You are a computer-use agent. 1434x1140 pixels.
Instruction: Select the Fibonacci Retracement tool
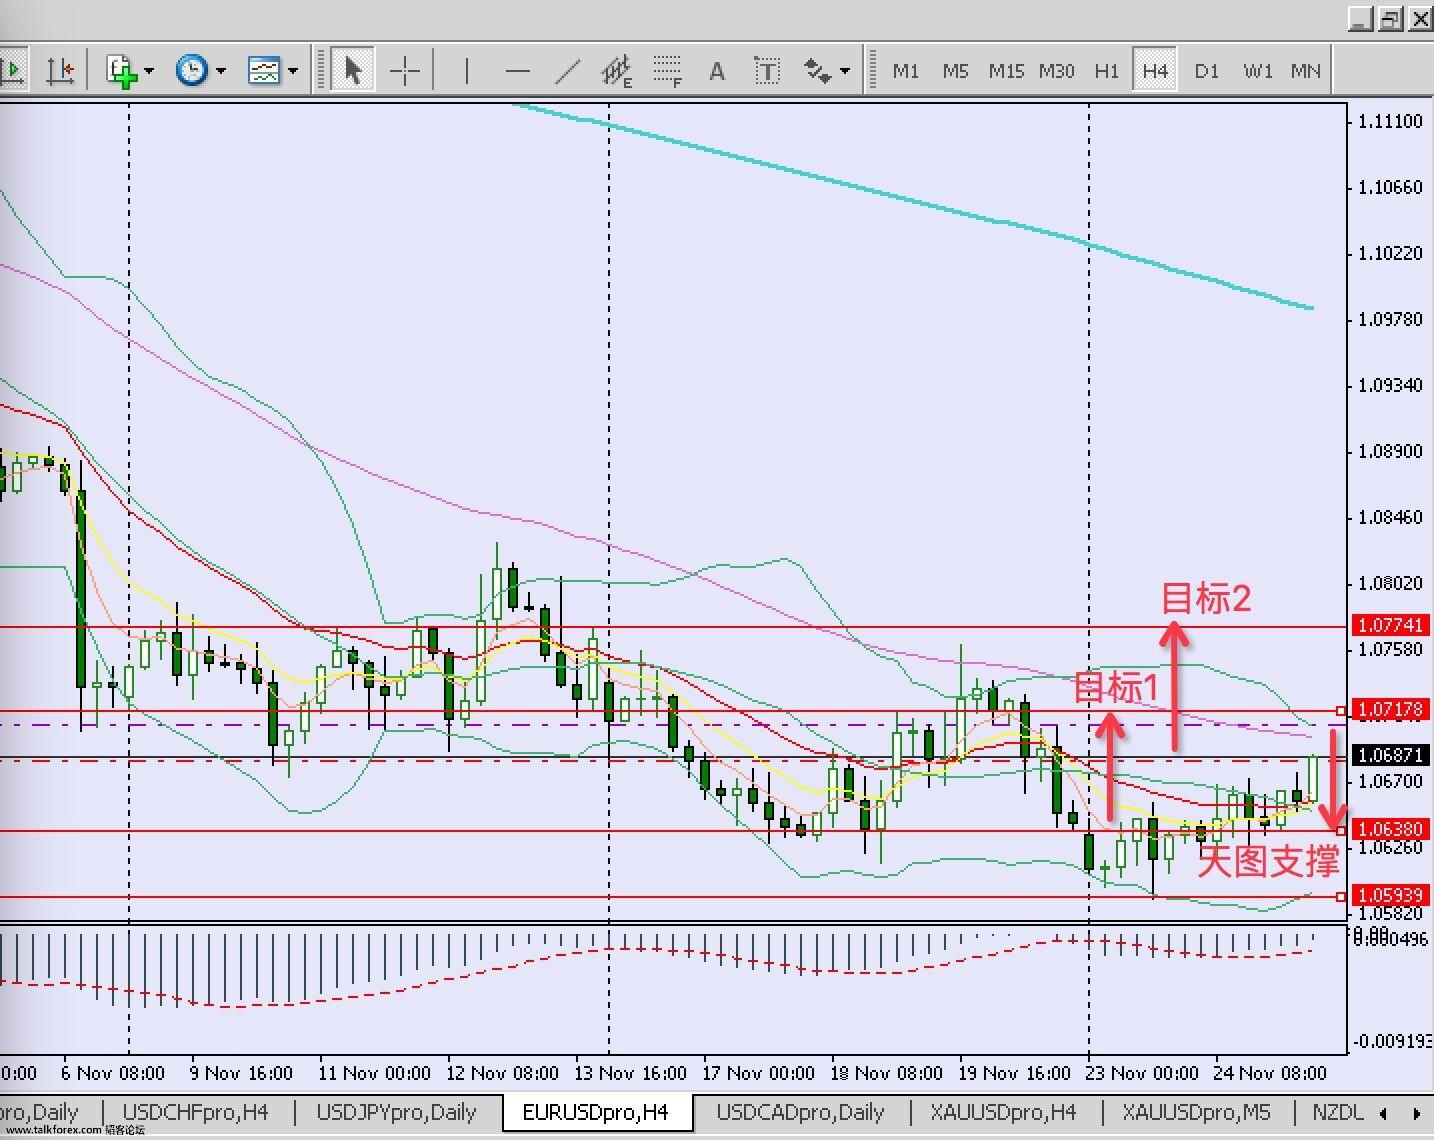tap(667, 71)
